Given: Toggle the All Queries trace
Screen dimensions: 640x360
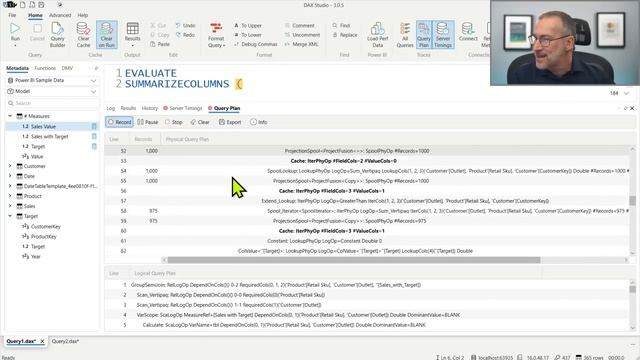Looking at the screenshot, I should pos(405,34).
